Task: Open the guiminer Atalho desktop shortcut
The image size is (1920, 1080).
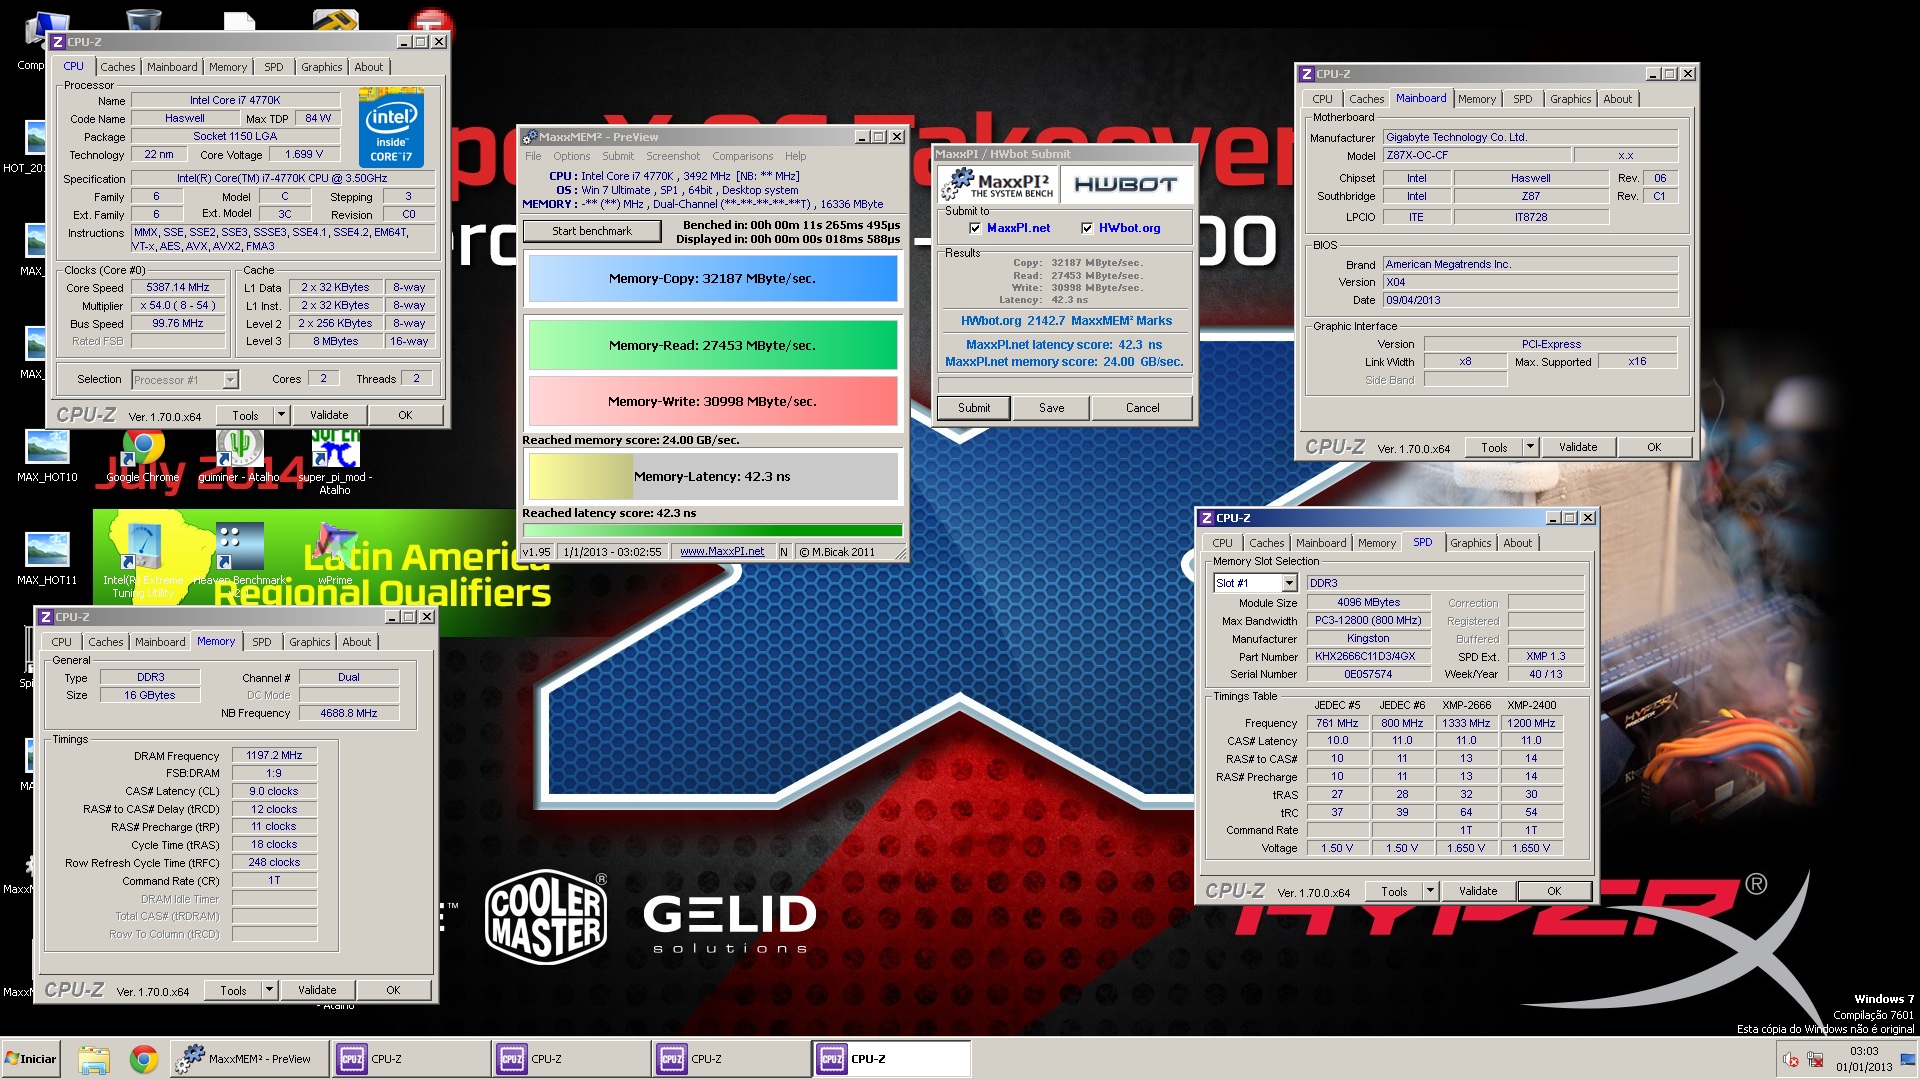Action: tap(239, 458)
